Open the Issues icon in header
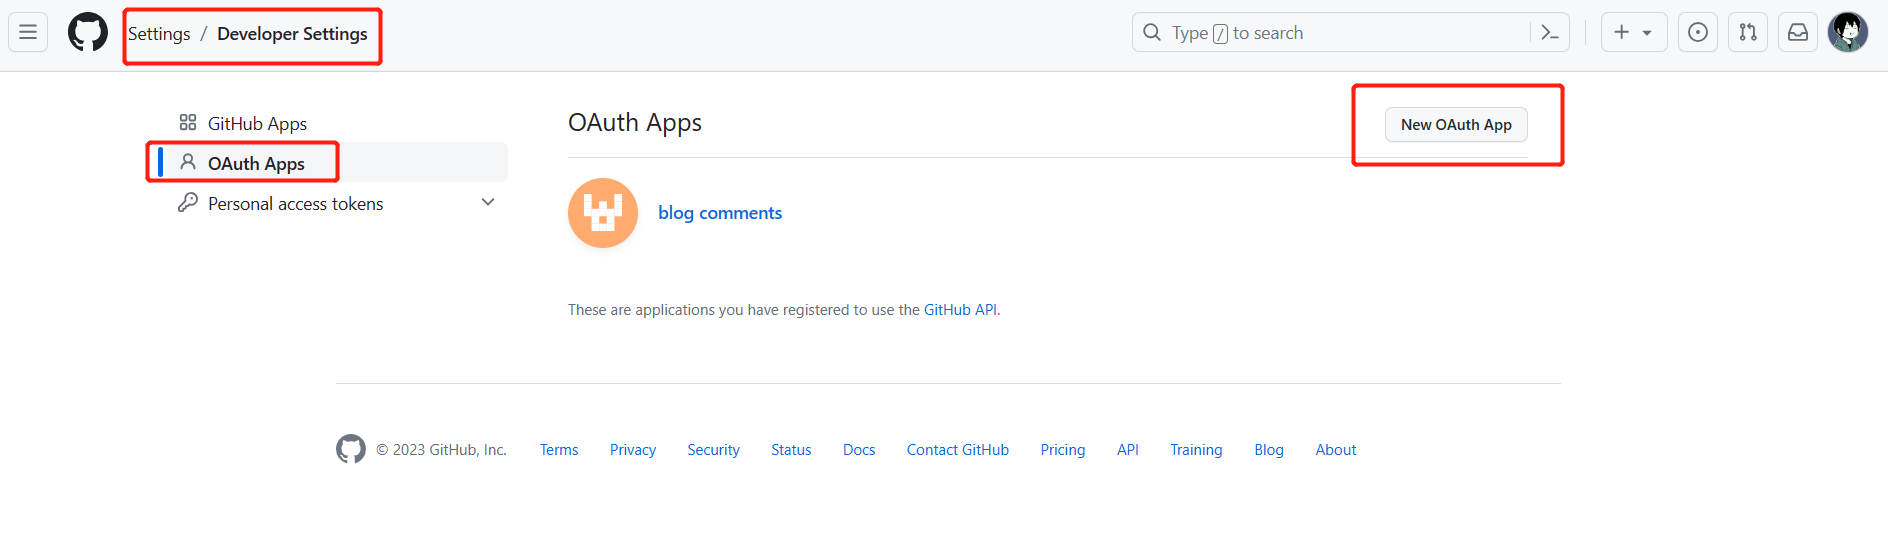The image size is (1888, 544). pos(1698,32)
